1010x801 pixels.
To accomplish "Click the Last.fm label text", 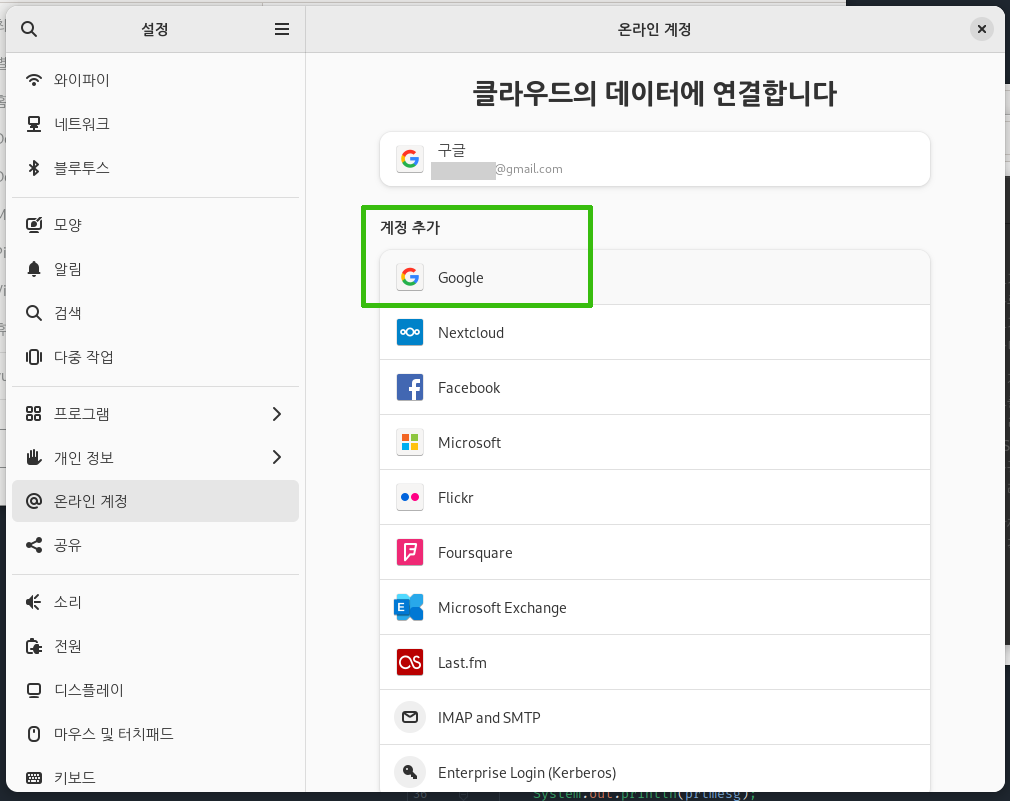I will point(462,663).
